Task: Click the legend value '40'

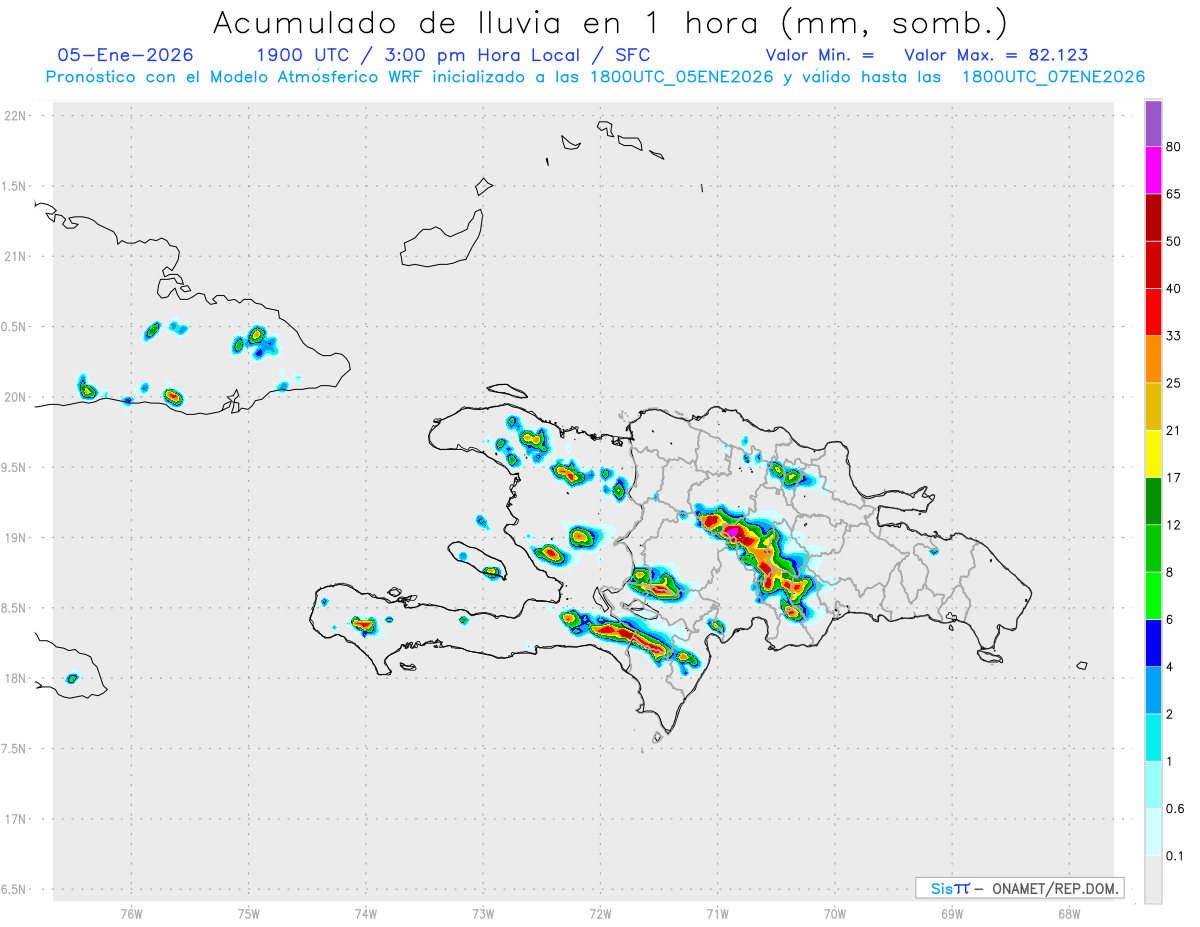Action: (1174, 289)
